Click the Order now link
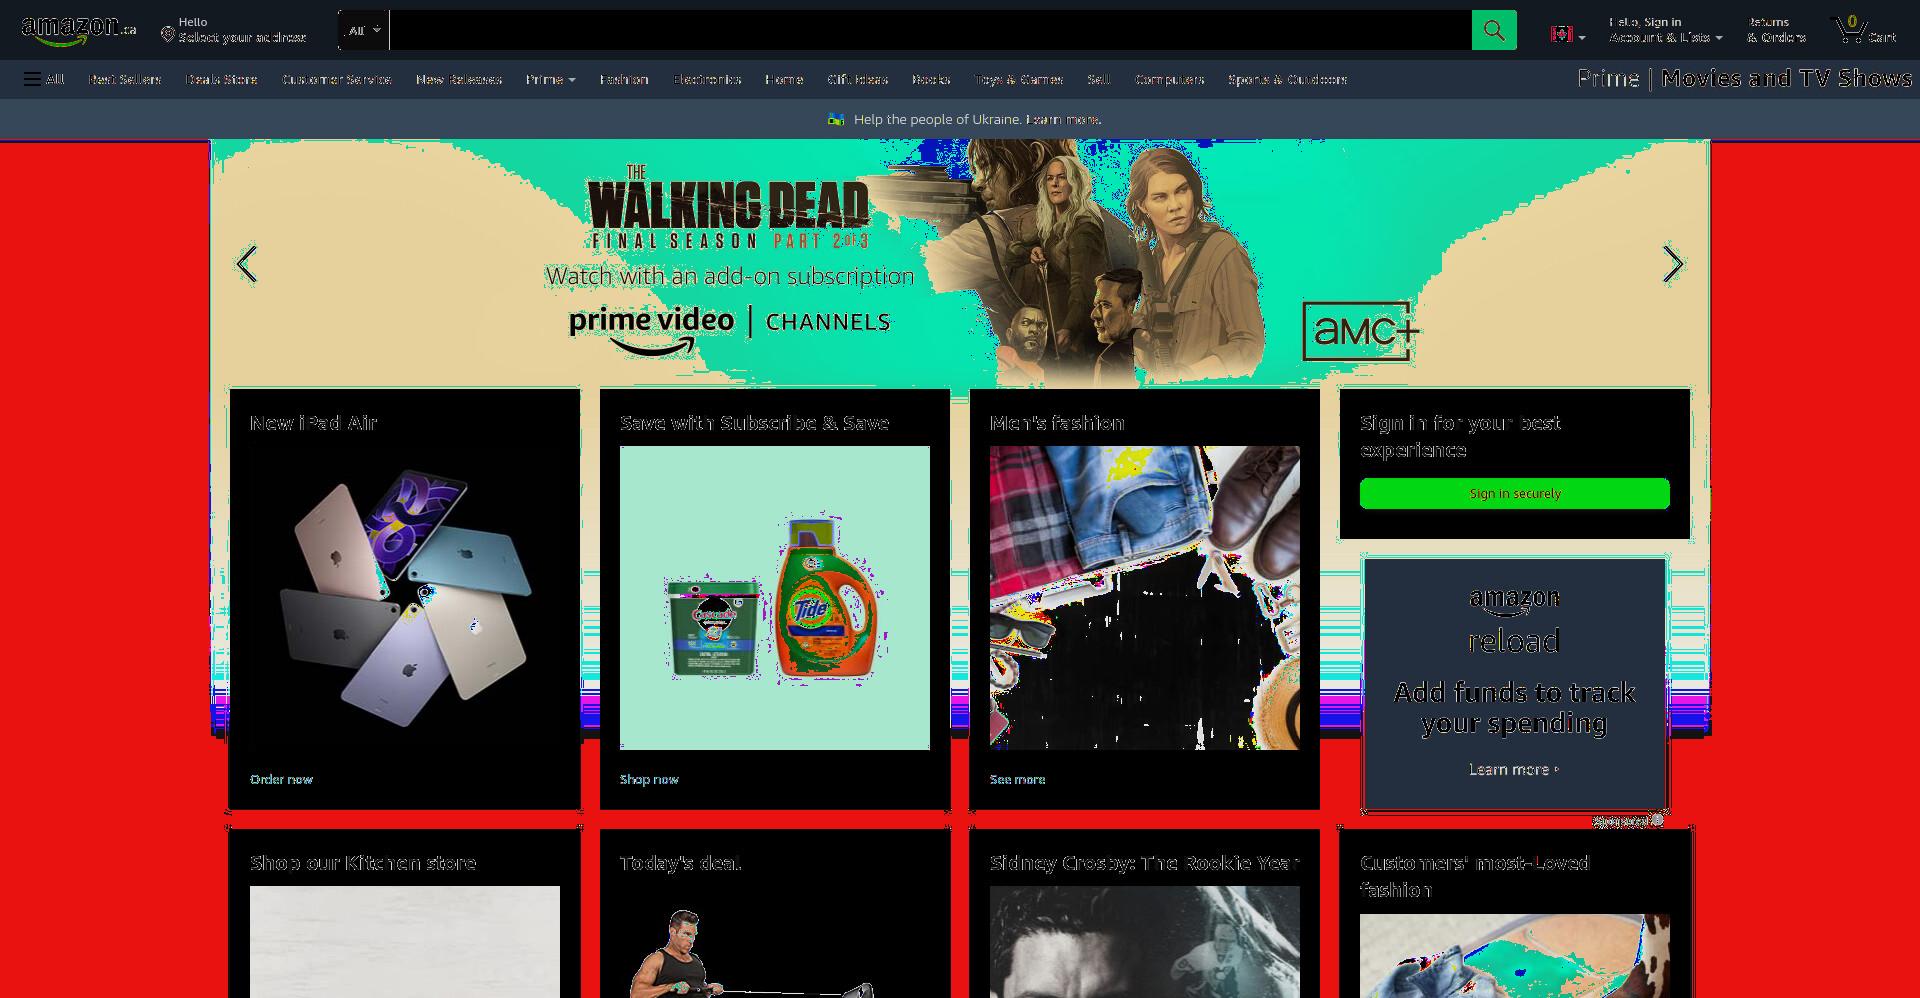This screenshot has width=1920, height=998. point(281,779)
